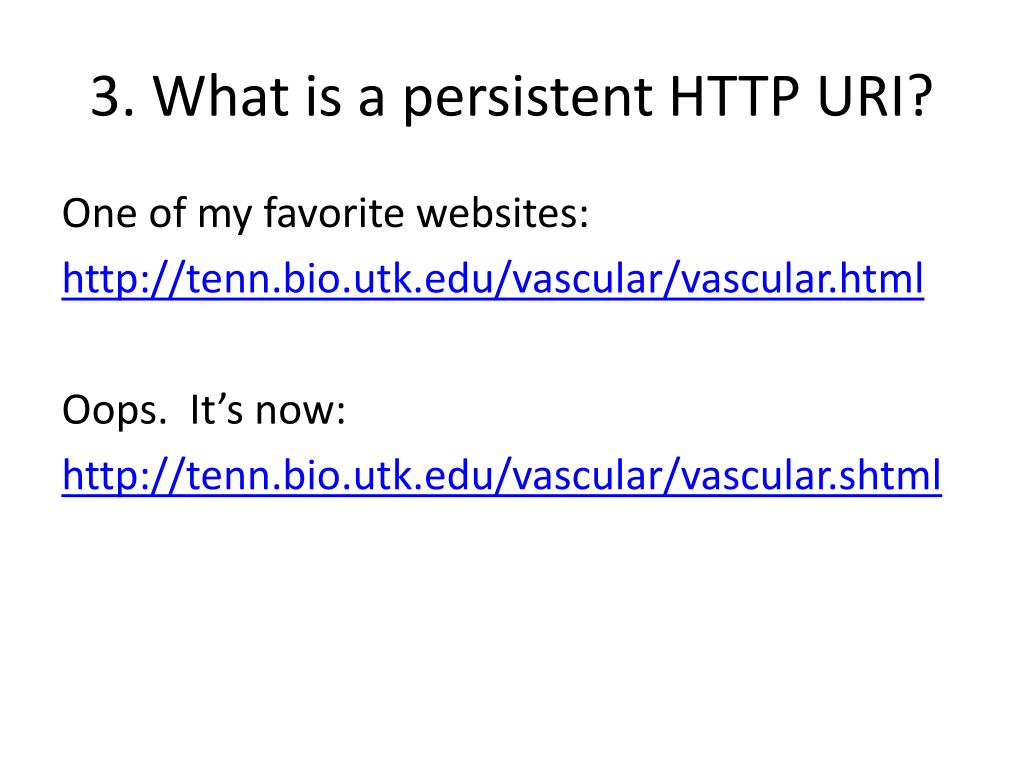The width and height of the screenshot is (1024, 768).
Task: Click 'http://' at start of second link
Action: (x=123, y=476)
